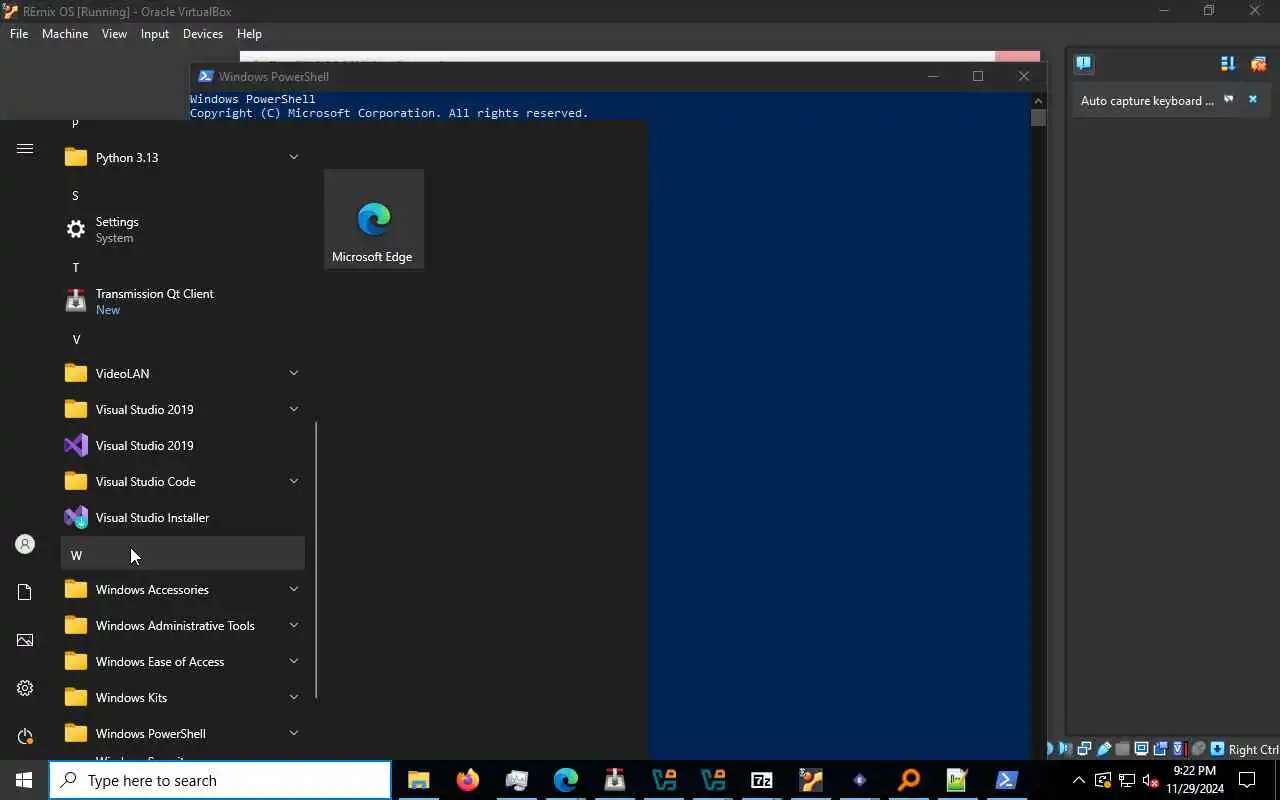This screenshot has width=1280, height=800.
Task: Click the taskbar clock and date
Action: [1194, 780]
